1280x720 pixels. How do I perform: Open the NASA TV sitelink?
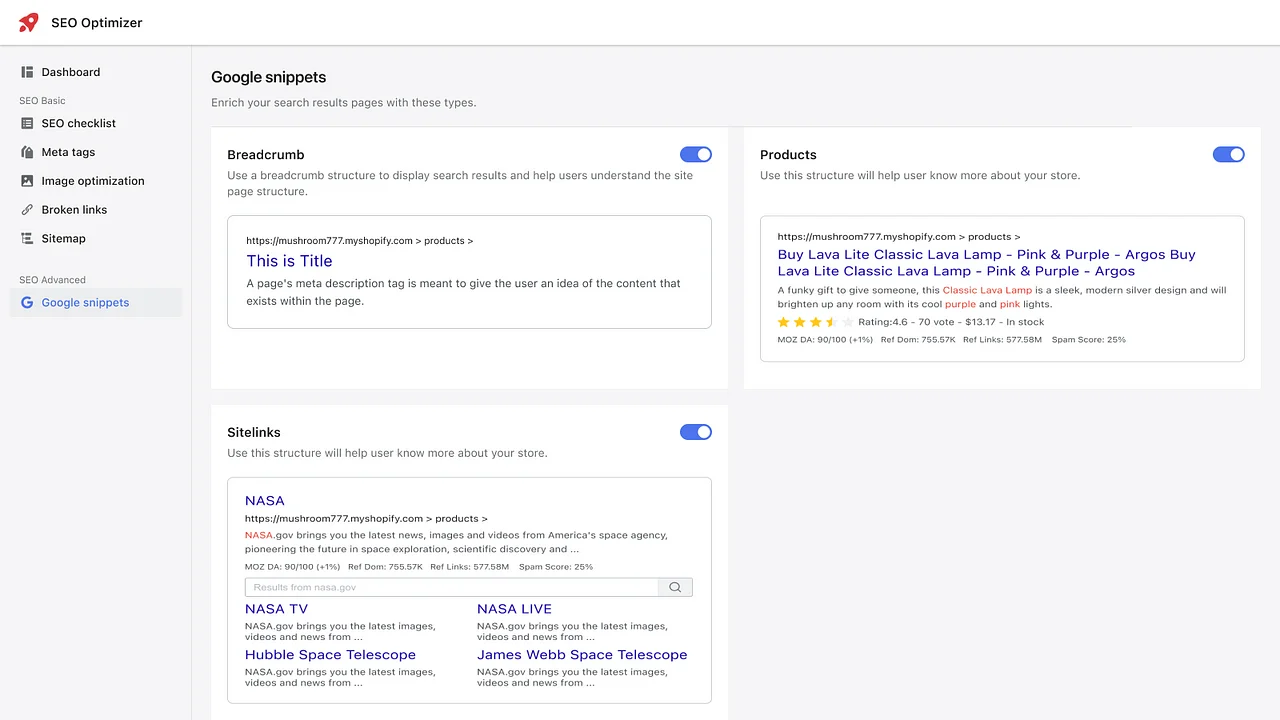(276, 608)
